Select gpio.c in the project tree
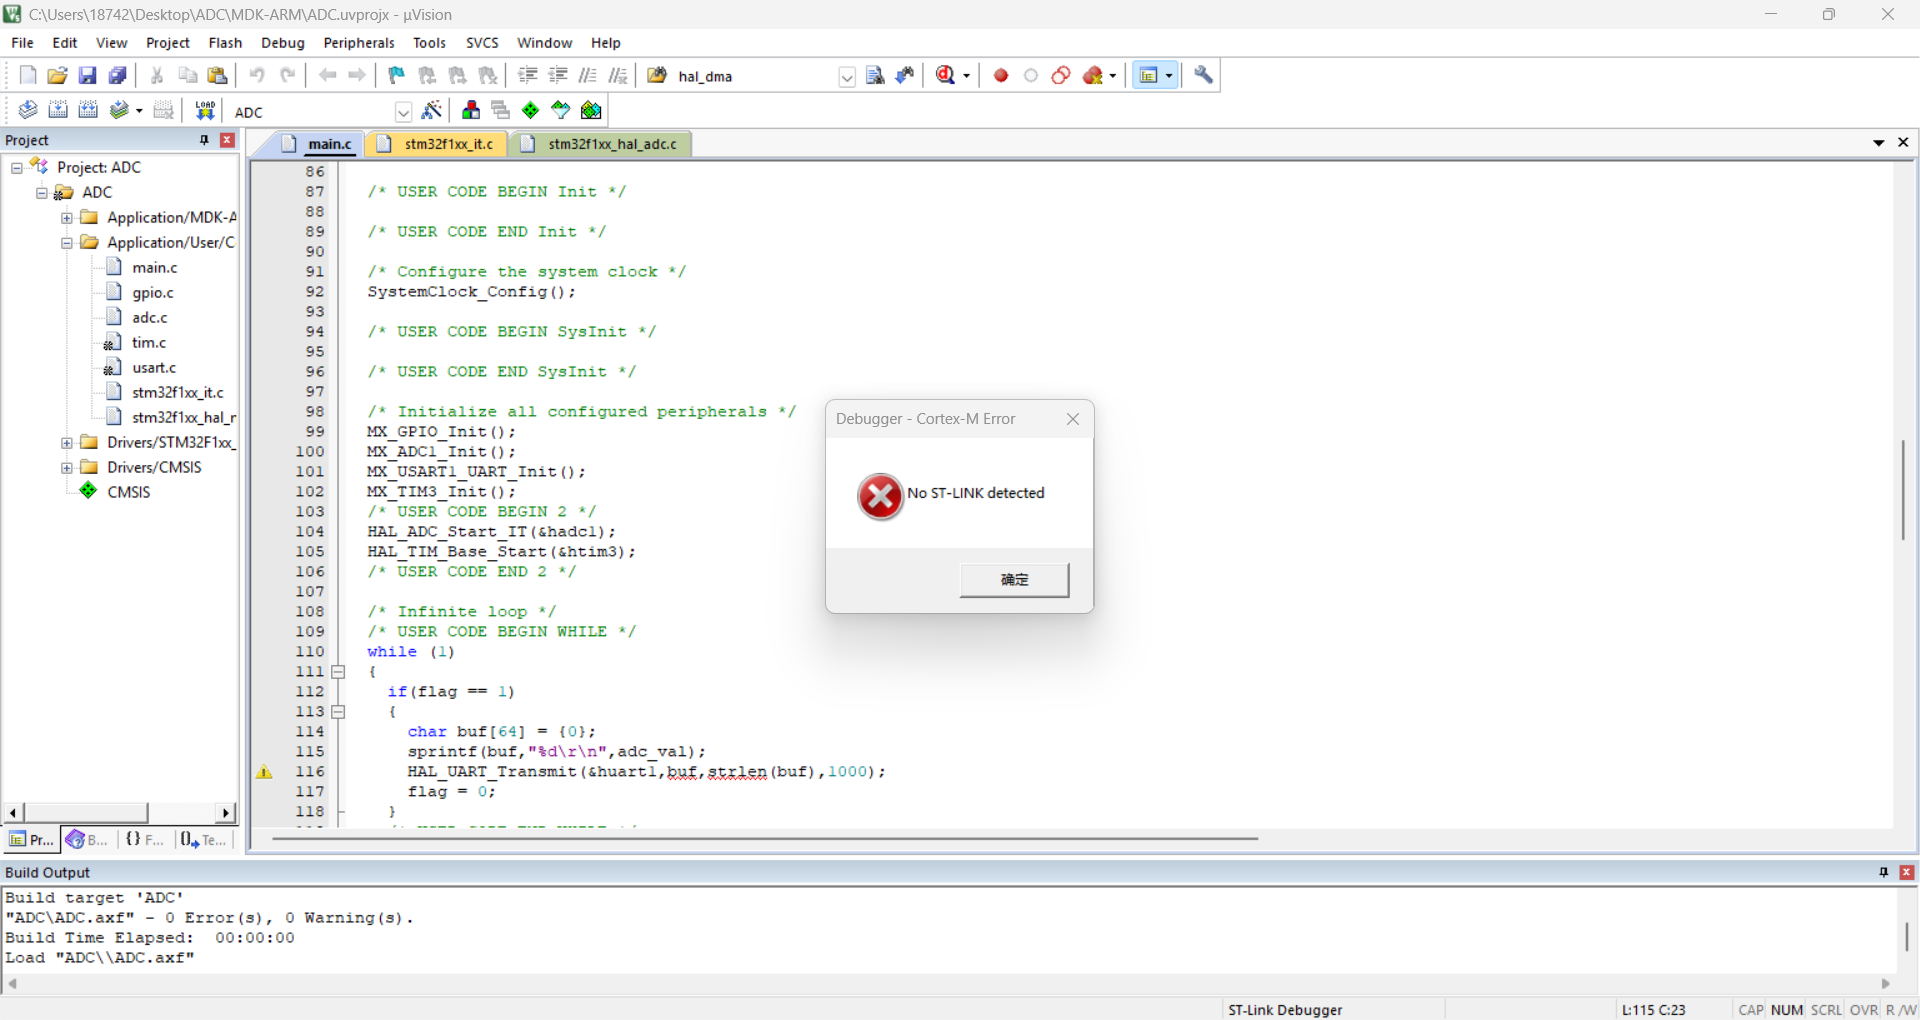The image size is (1920, 1020). pos(153,293)
